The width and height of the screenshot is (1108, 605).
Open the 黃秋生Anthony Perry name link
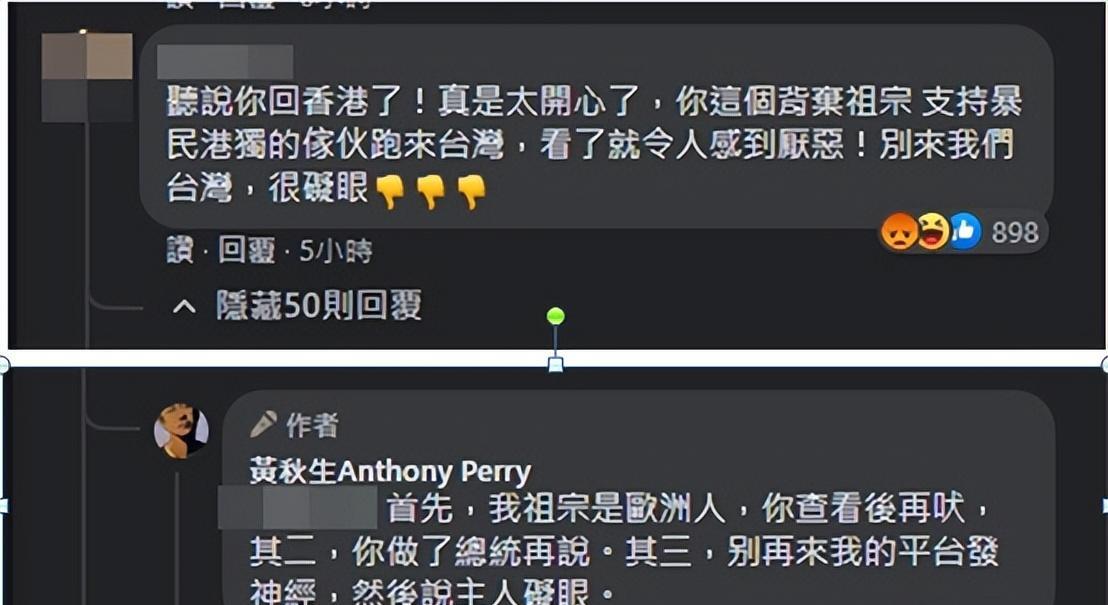[x=389, y=471]
